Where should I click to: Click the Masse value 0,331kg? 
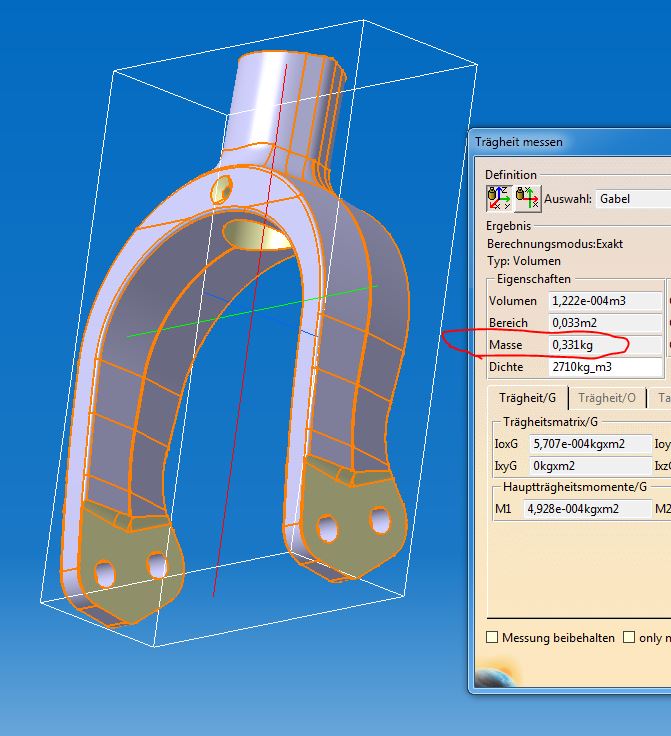(605, 345)
